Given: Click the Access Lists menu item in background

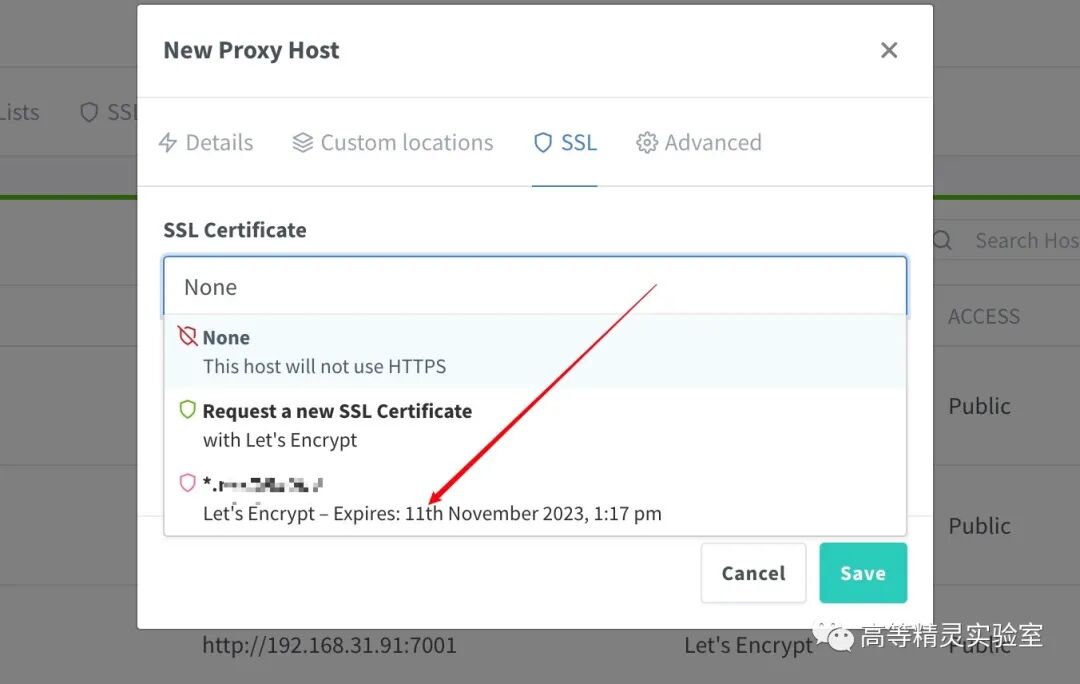Looking at the screenshot, I should (19, 112).
